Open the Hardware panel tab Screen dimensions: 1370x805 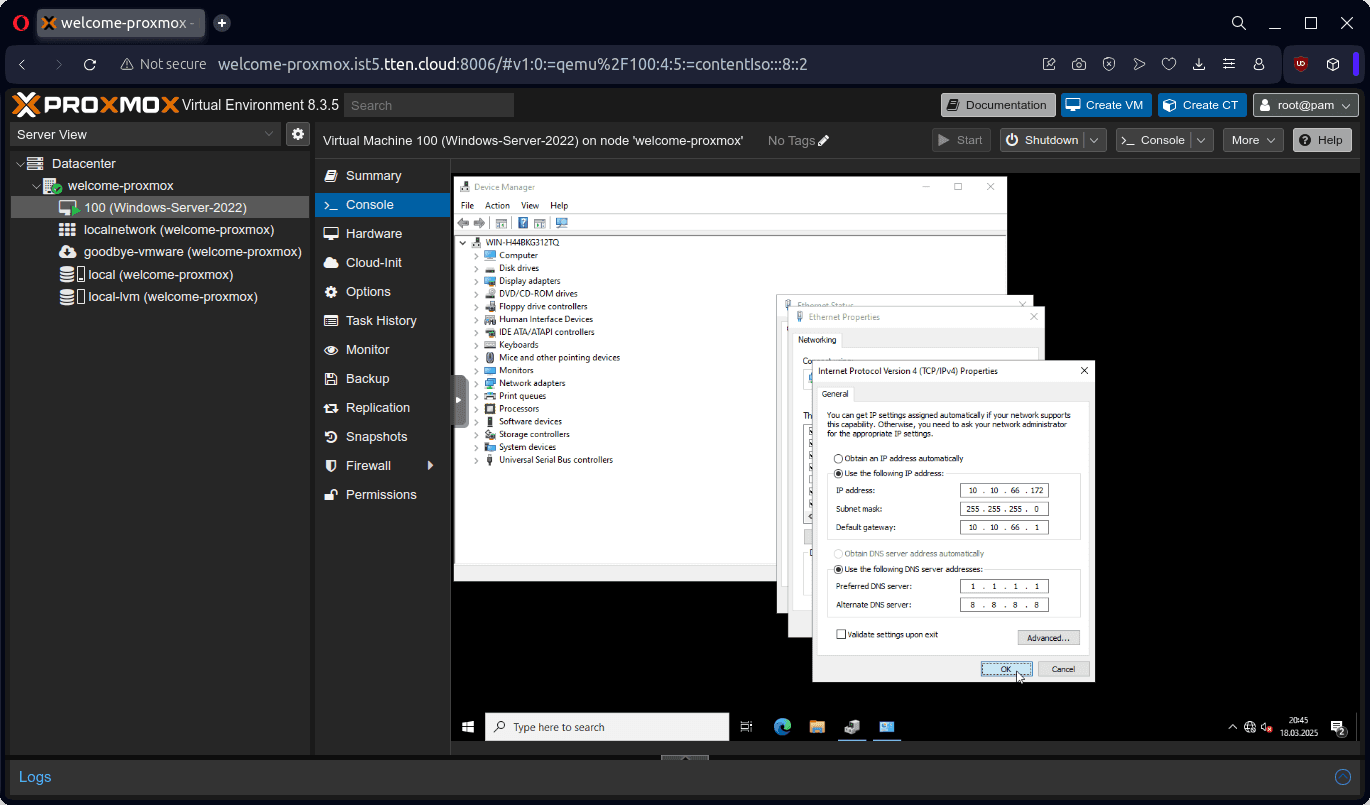382,234
